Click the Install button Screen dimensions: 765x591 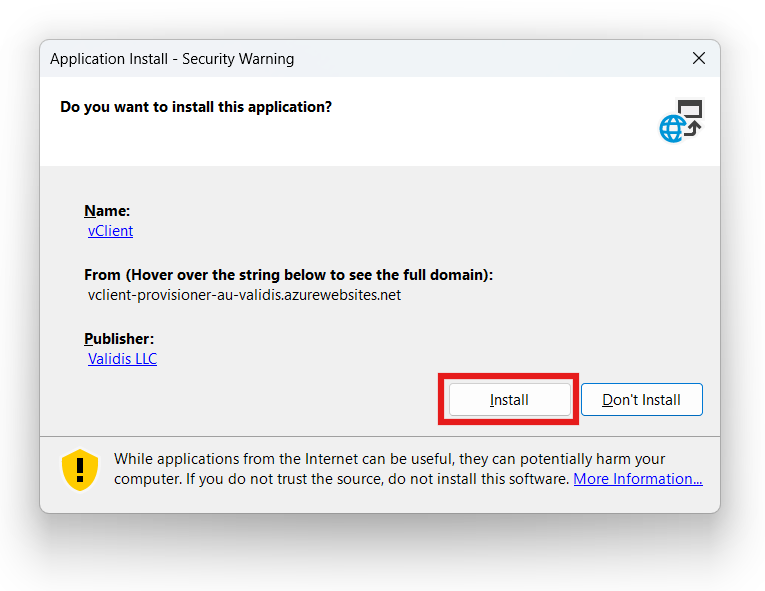pyautogui.click(x=509, y=400)
